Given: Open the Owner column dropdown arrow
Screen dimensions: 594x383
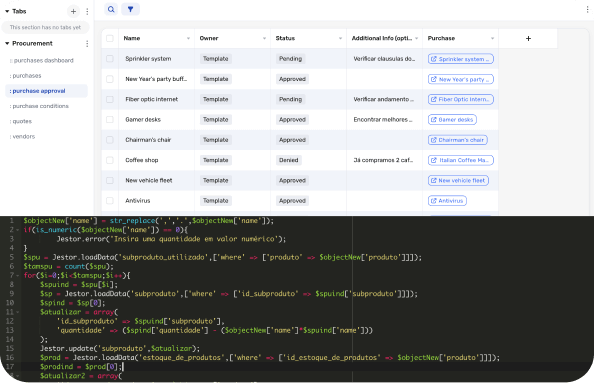Looking at the screenshot, I should pyautogui.click(x=264, y=38).
